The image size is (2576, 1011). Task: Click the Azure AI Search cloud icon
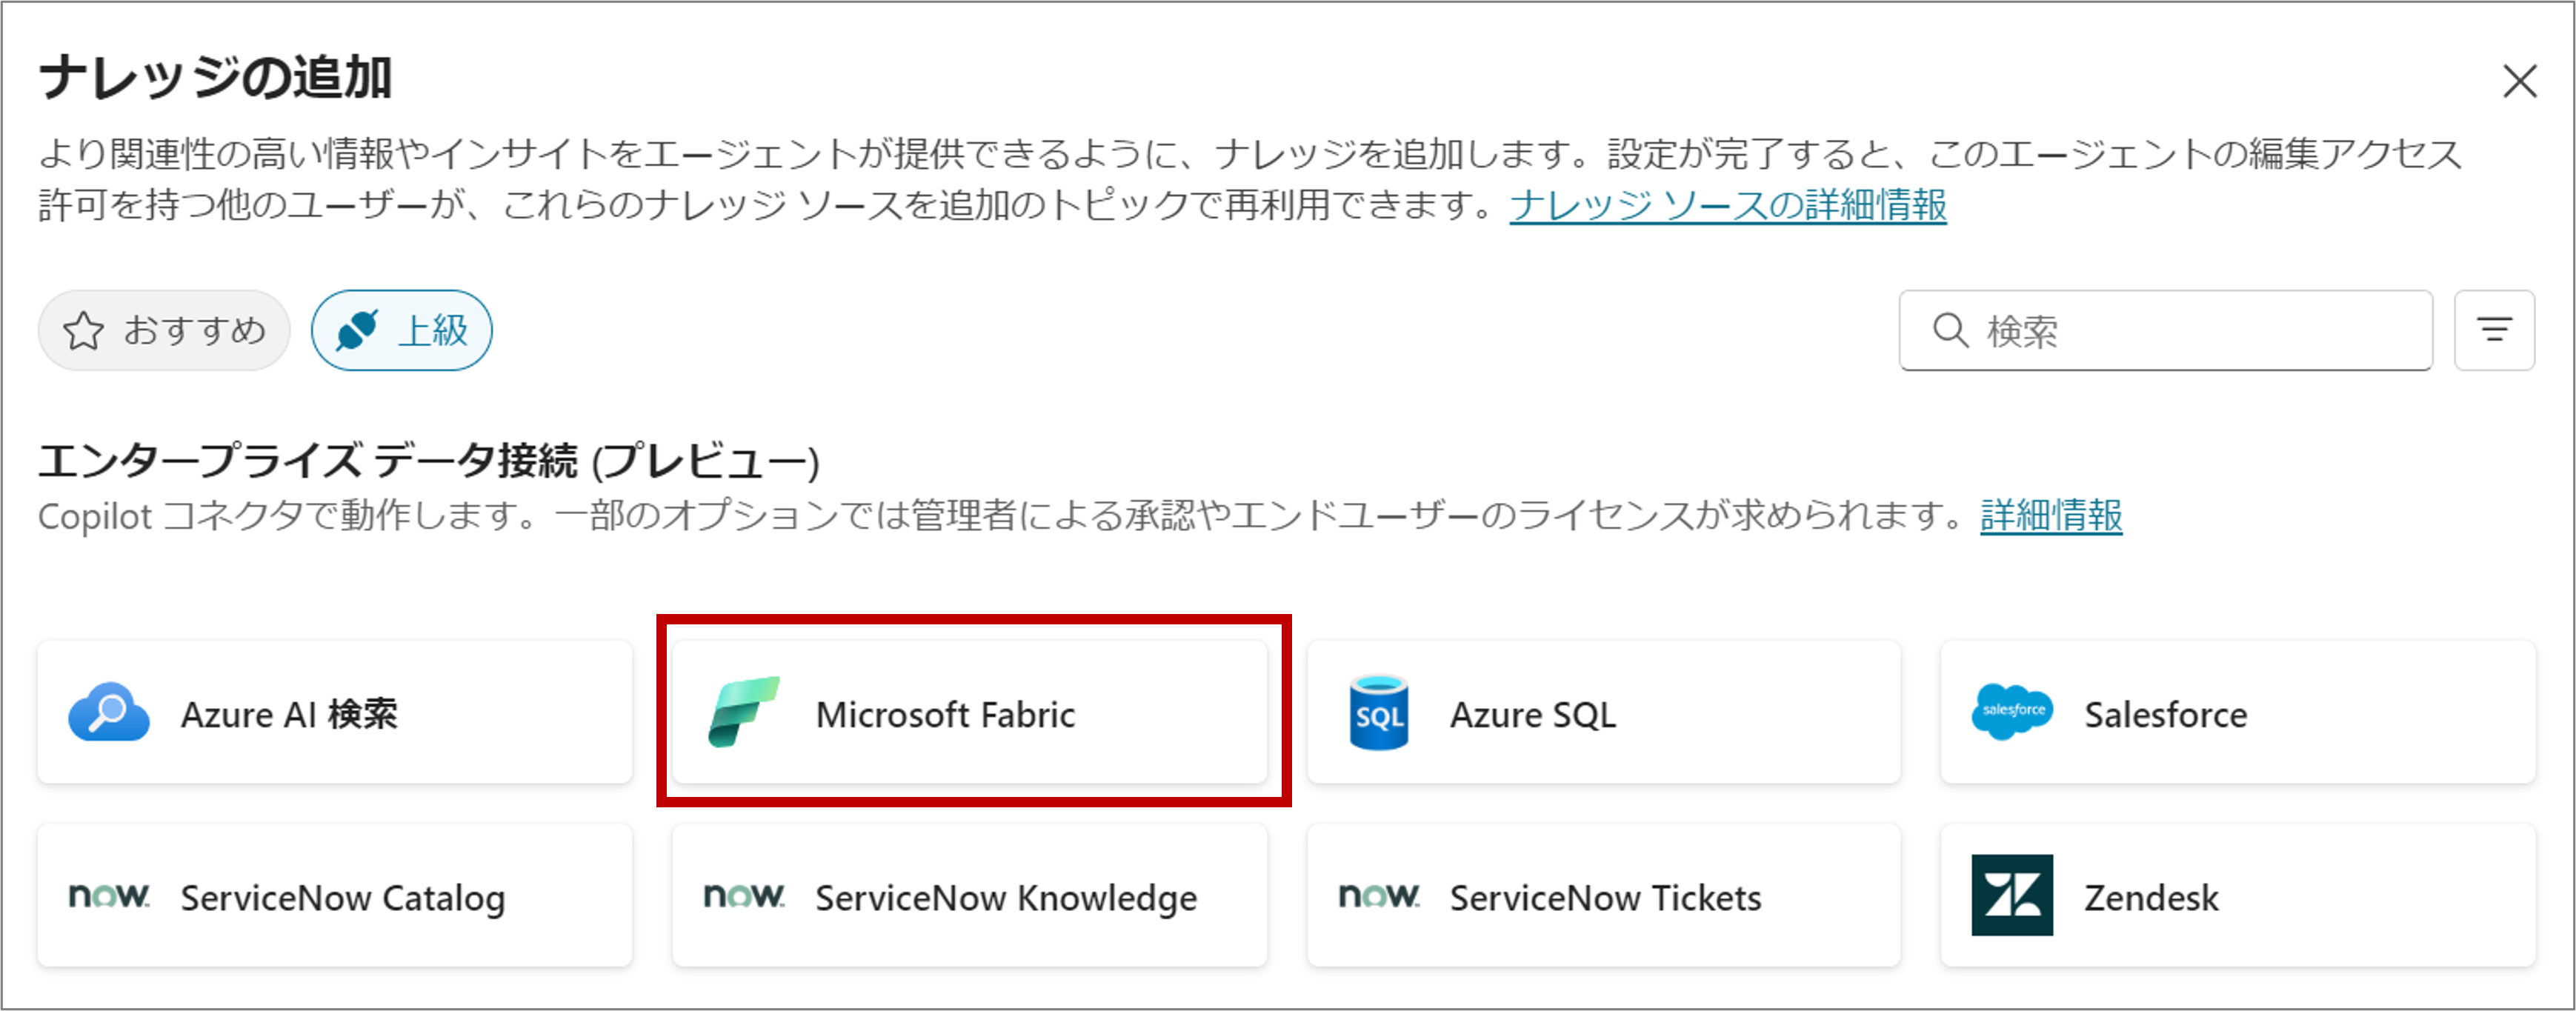[109, 712]
